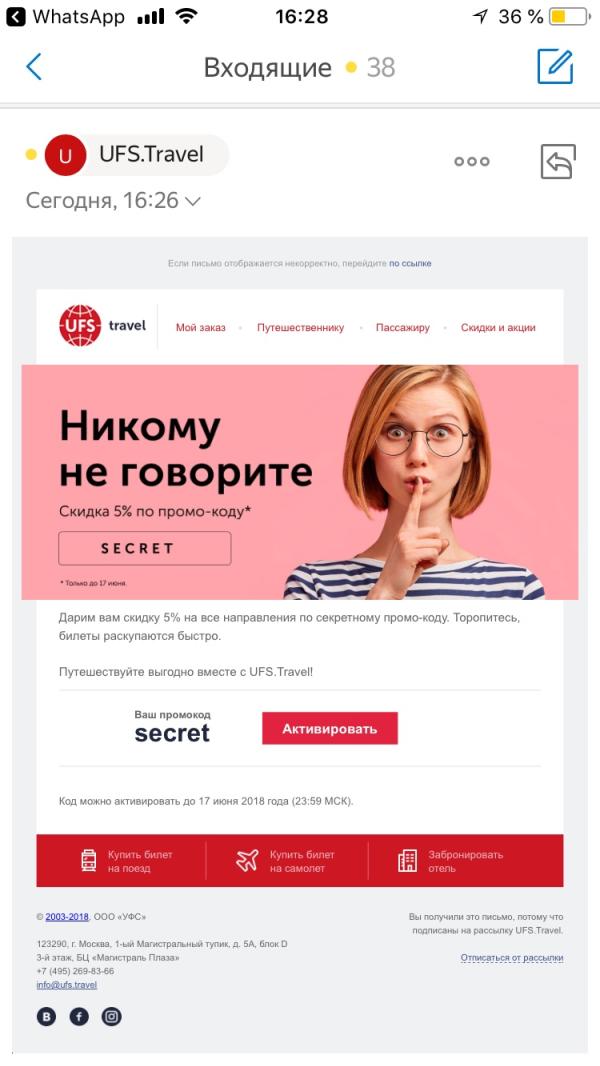The image size is (600, 1066).
Task: Select the Путешественнику menu item
Action: point(300,328)
